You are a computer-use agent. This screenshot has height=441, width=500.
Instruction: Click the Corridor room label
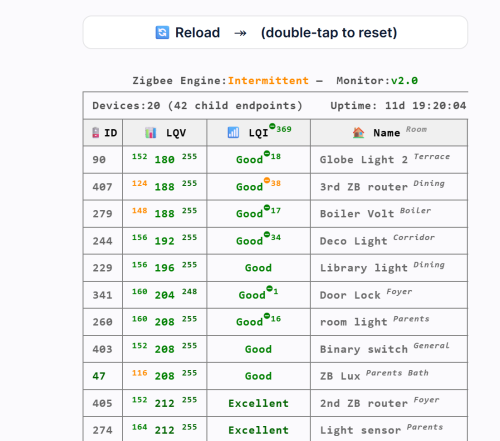tap(414, 237)
